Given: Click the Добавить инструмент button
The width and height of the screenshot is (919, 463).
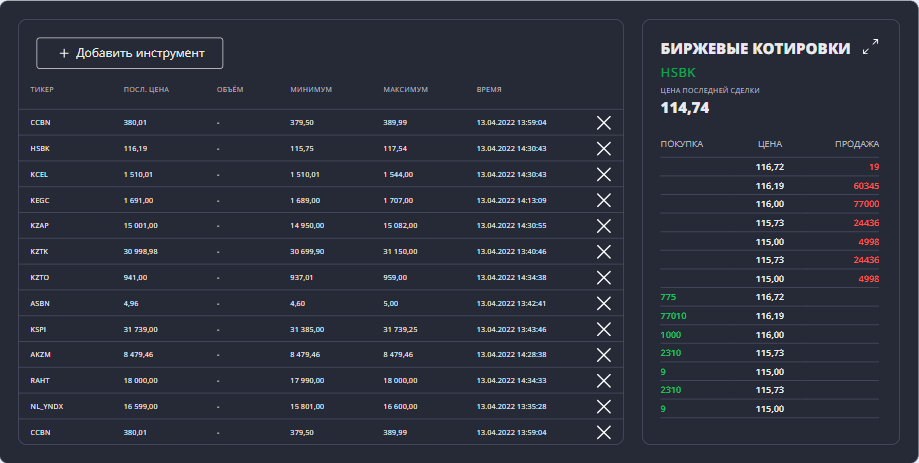Looking at the screenshot, I should coord(130,53).
